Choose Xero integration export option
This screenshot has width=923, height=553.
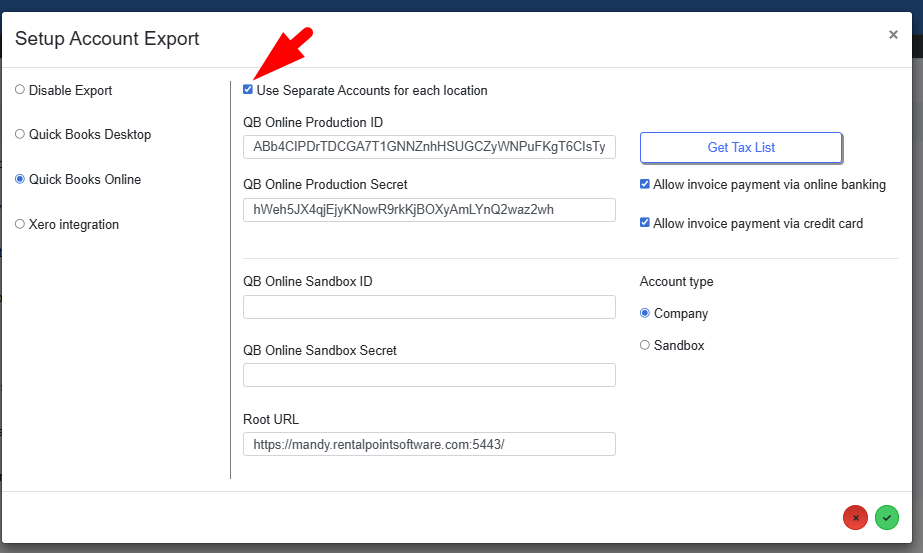click(x=20, y=224)
